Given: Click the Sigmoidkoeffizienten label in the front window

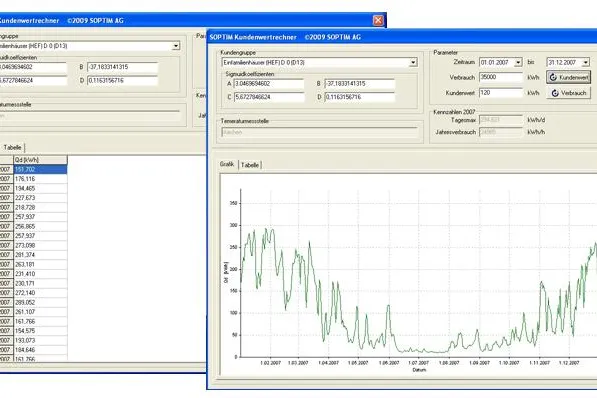Looking at the screenshot, I should click(250, 74).
